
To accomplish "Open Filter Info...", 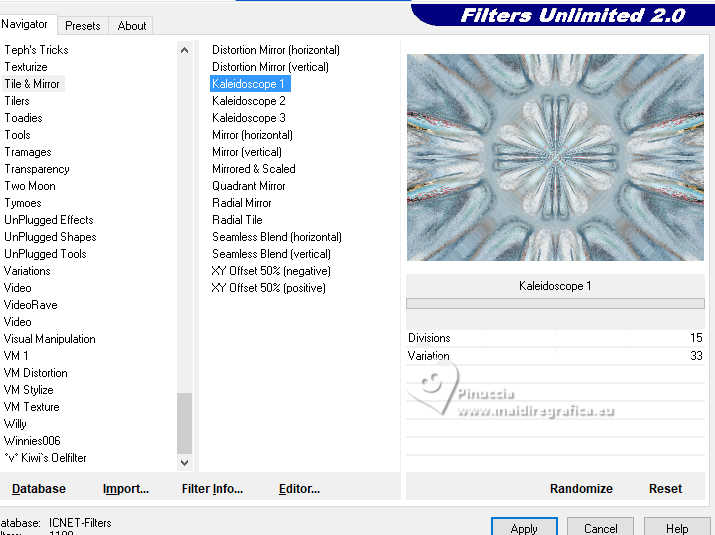I will 212,489.
